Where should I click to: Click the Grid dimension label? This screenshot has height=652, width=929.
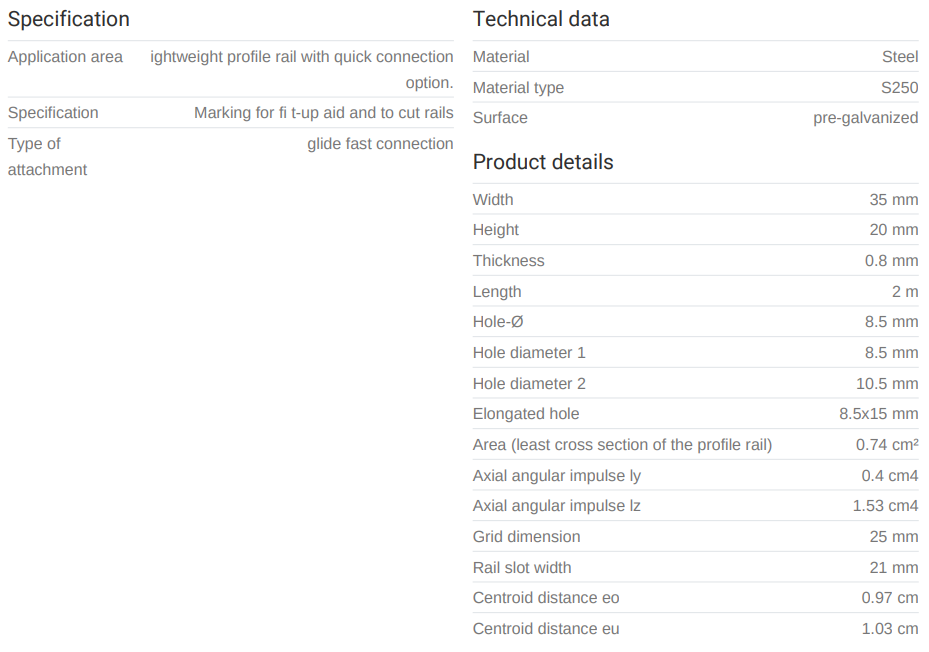(526, 537)
